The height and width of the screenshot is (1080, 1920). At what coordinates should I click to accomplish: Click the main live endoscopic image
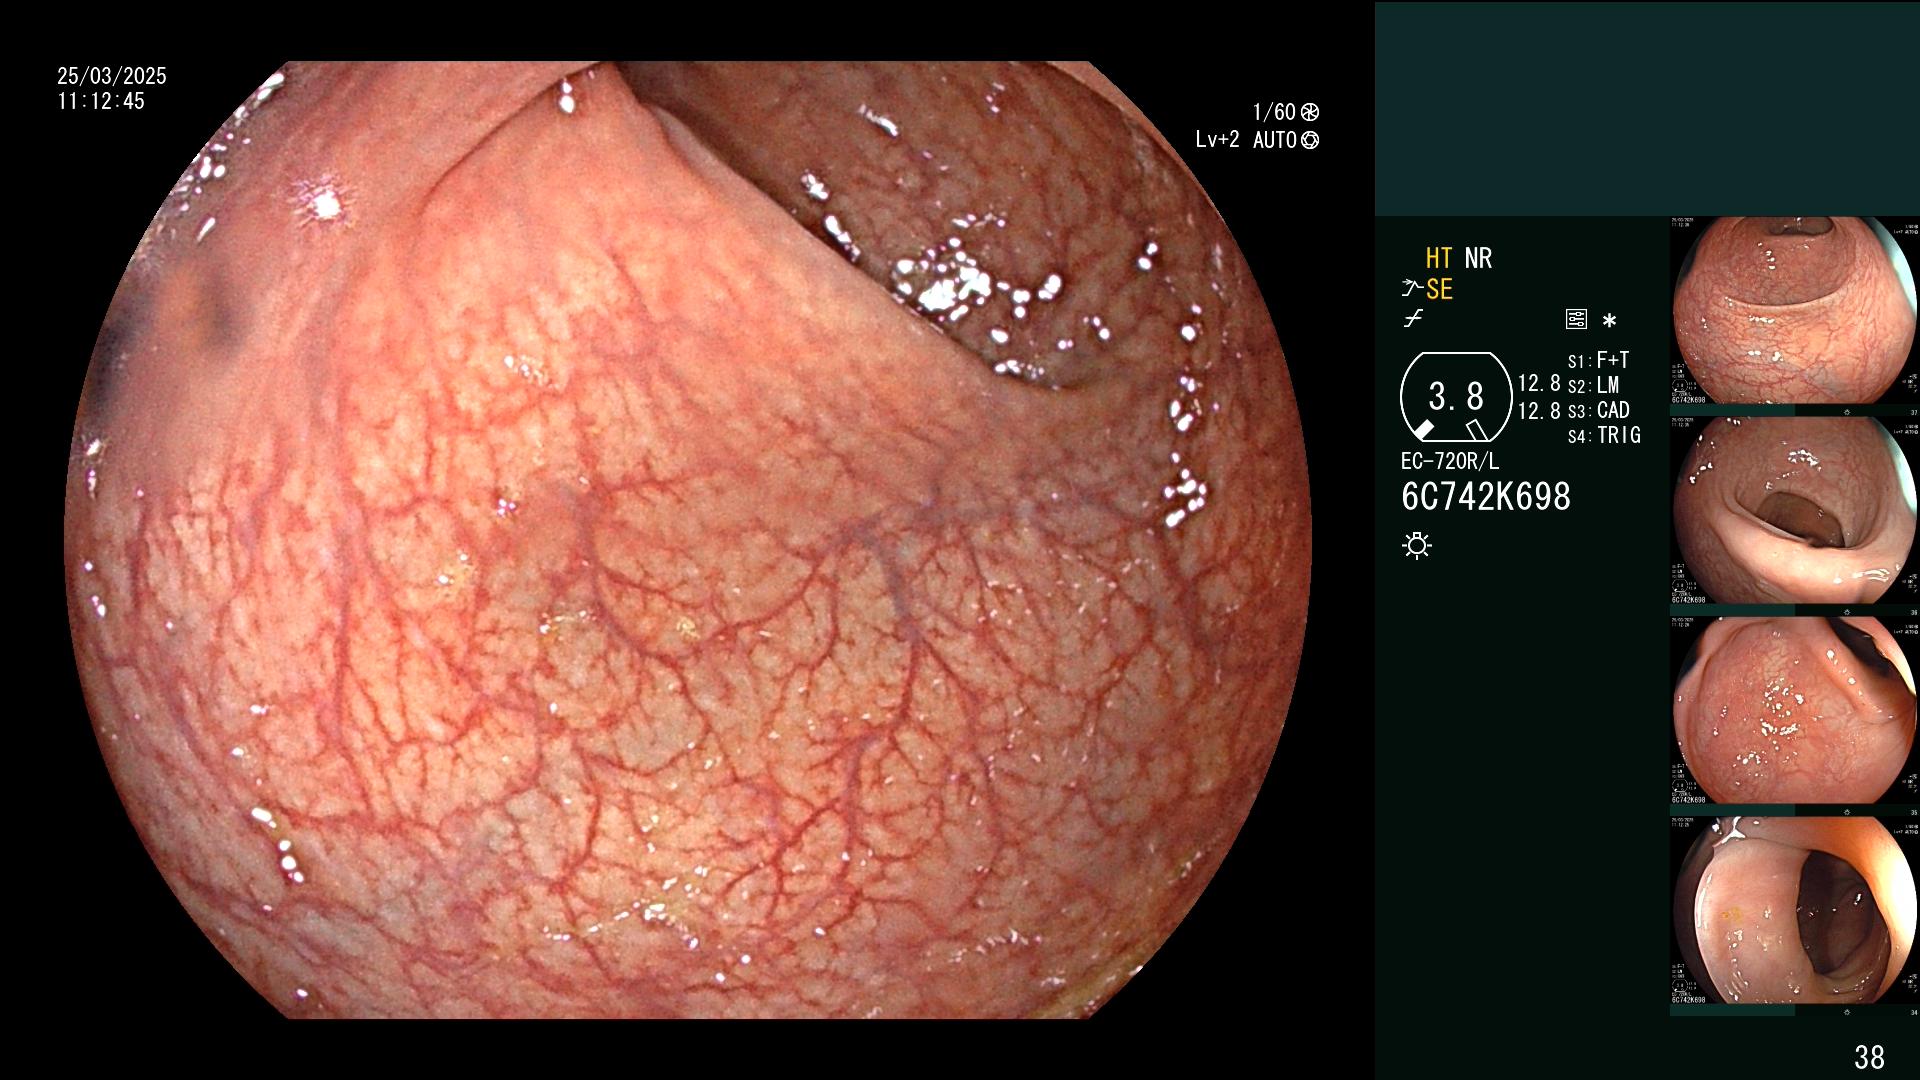[x=688, y=540]
